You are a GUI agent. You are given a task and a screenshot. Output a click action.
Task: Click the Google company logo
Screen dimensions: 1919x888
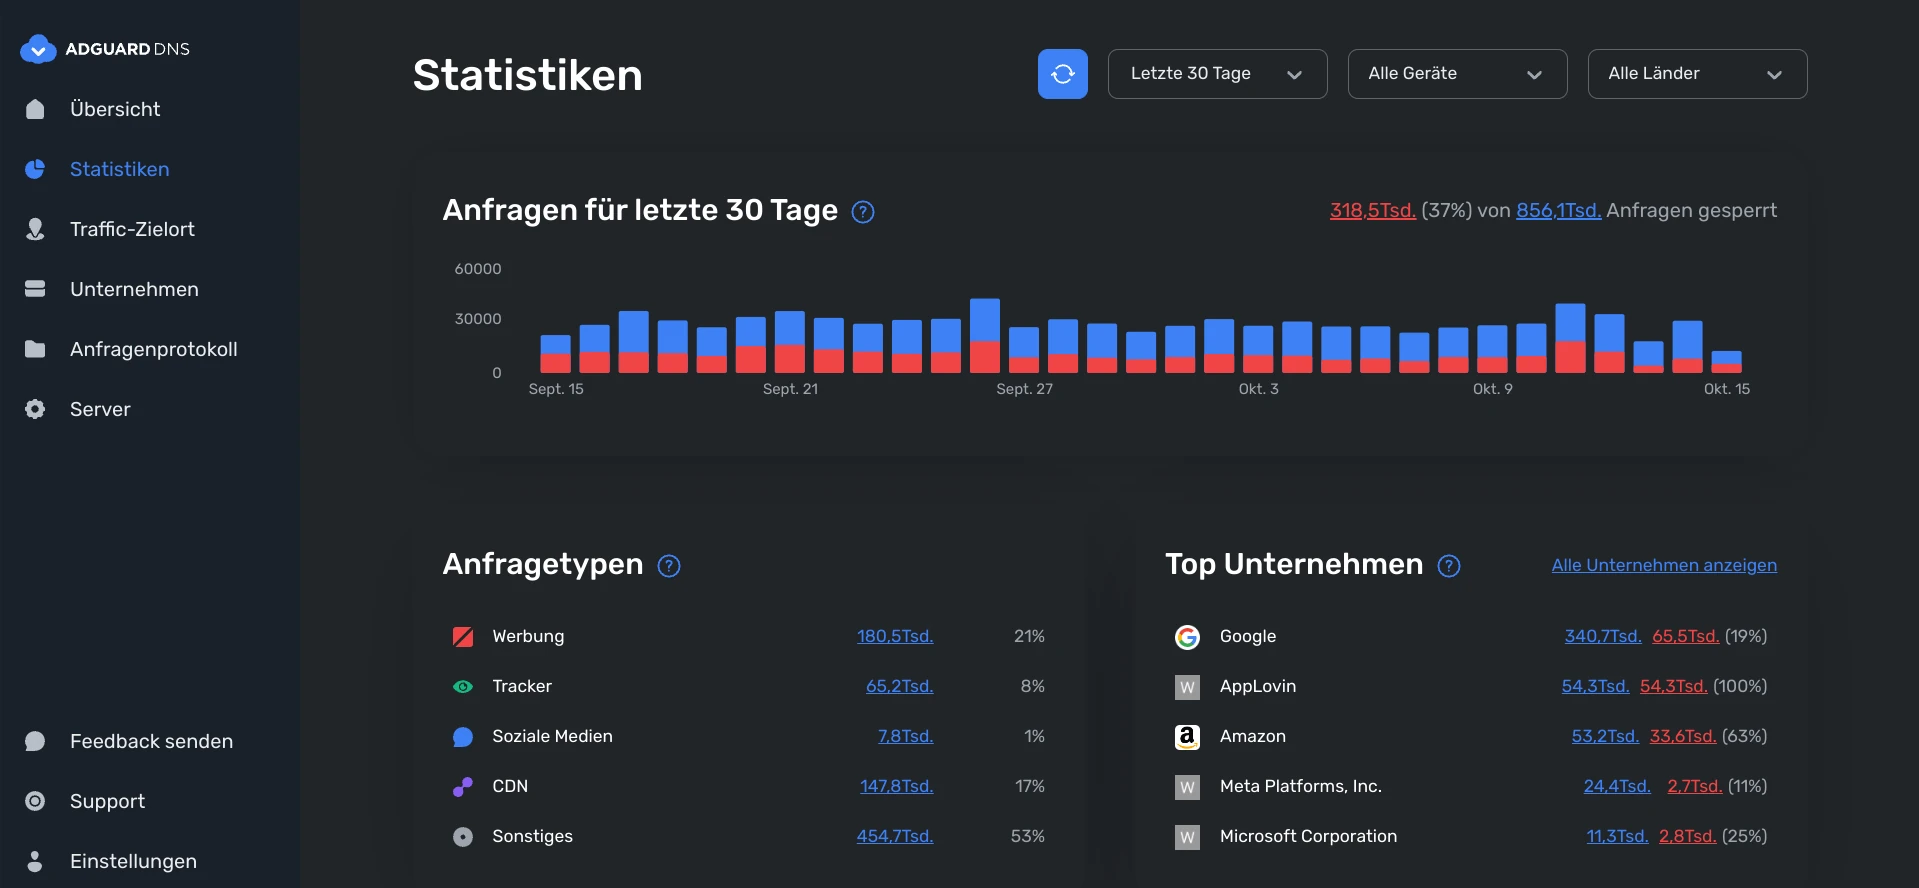pyautogui.click(x=1187, y=637)
